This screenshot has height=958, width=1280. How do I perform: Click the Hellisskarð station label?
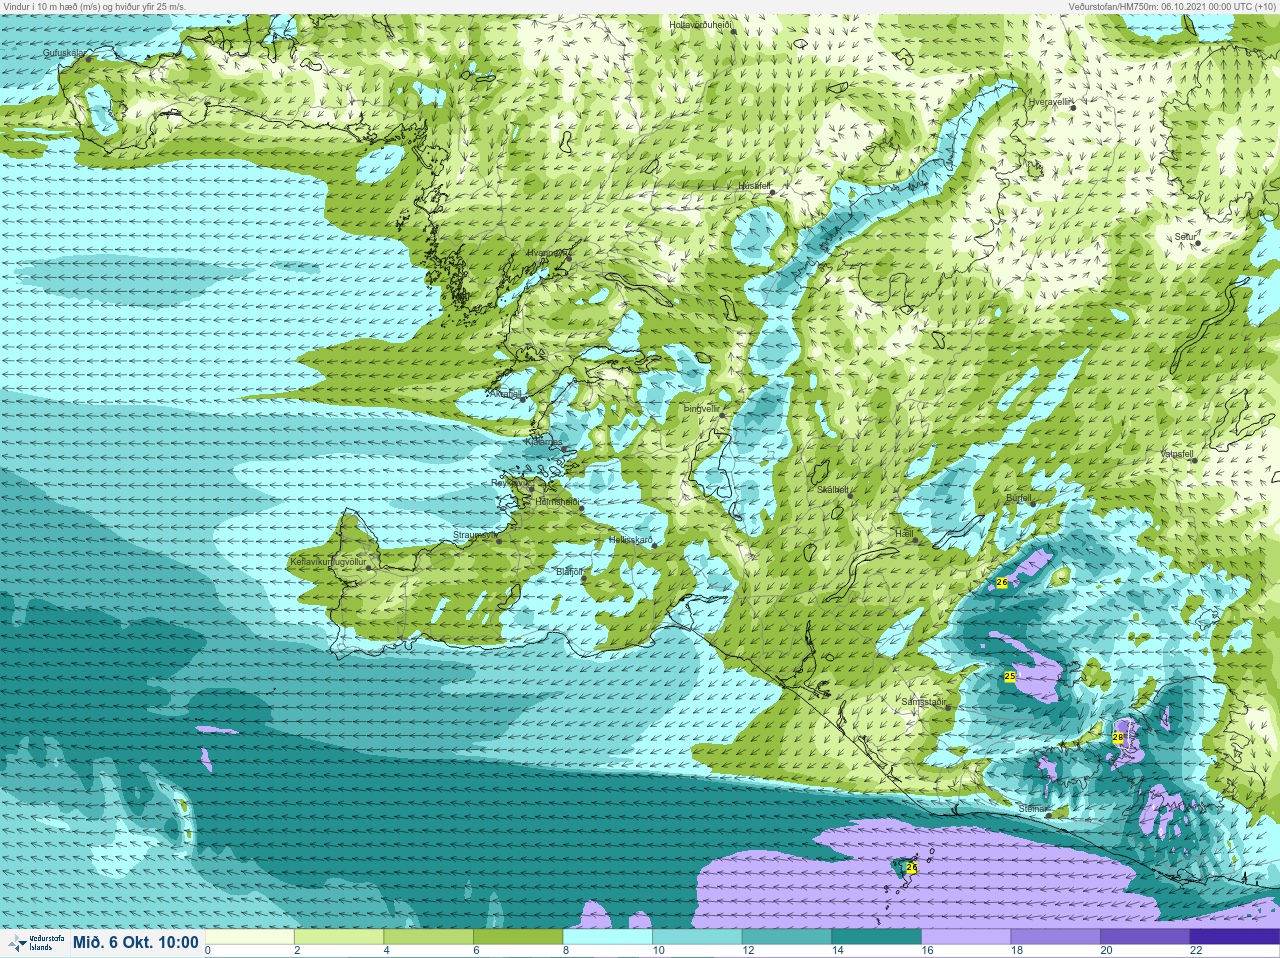630,540
